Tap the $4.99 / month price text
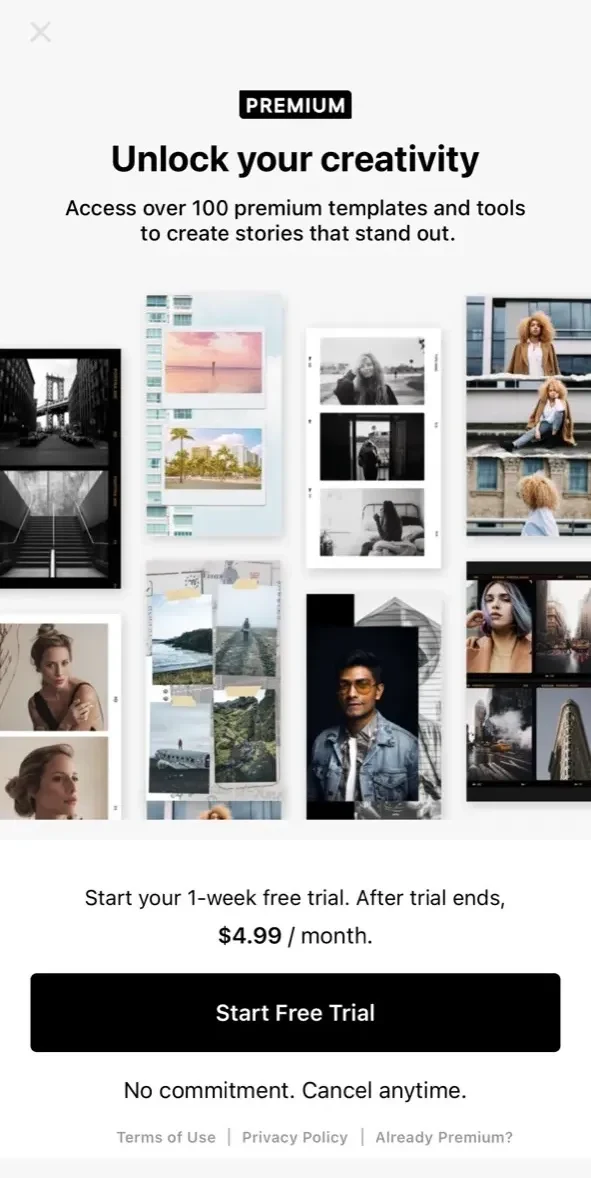The height and width of the screenshot is (1178, 591). [x=295, y=936]
